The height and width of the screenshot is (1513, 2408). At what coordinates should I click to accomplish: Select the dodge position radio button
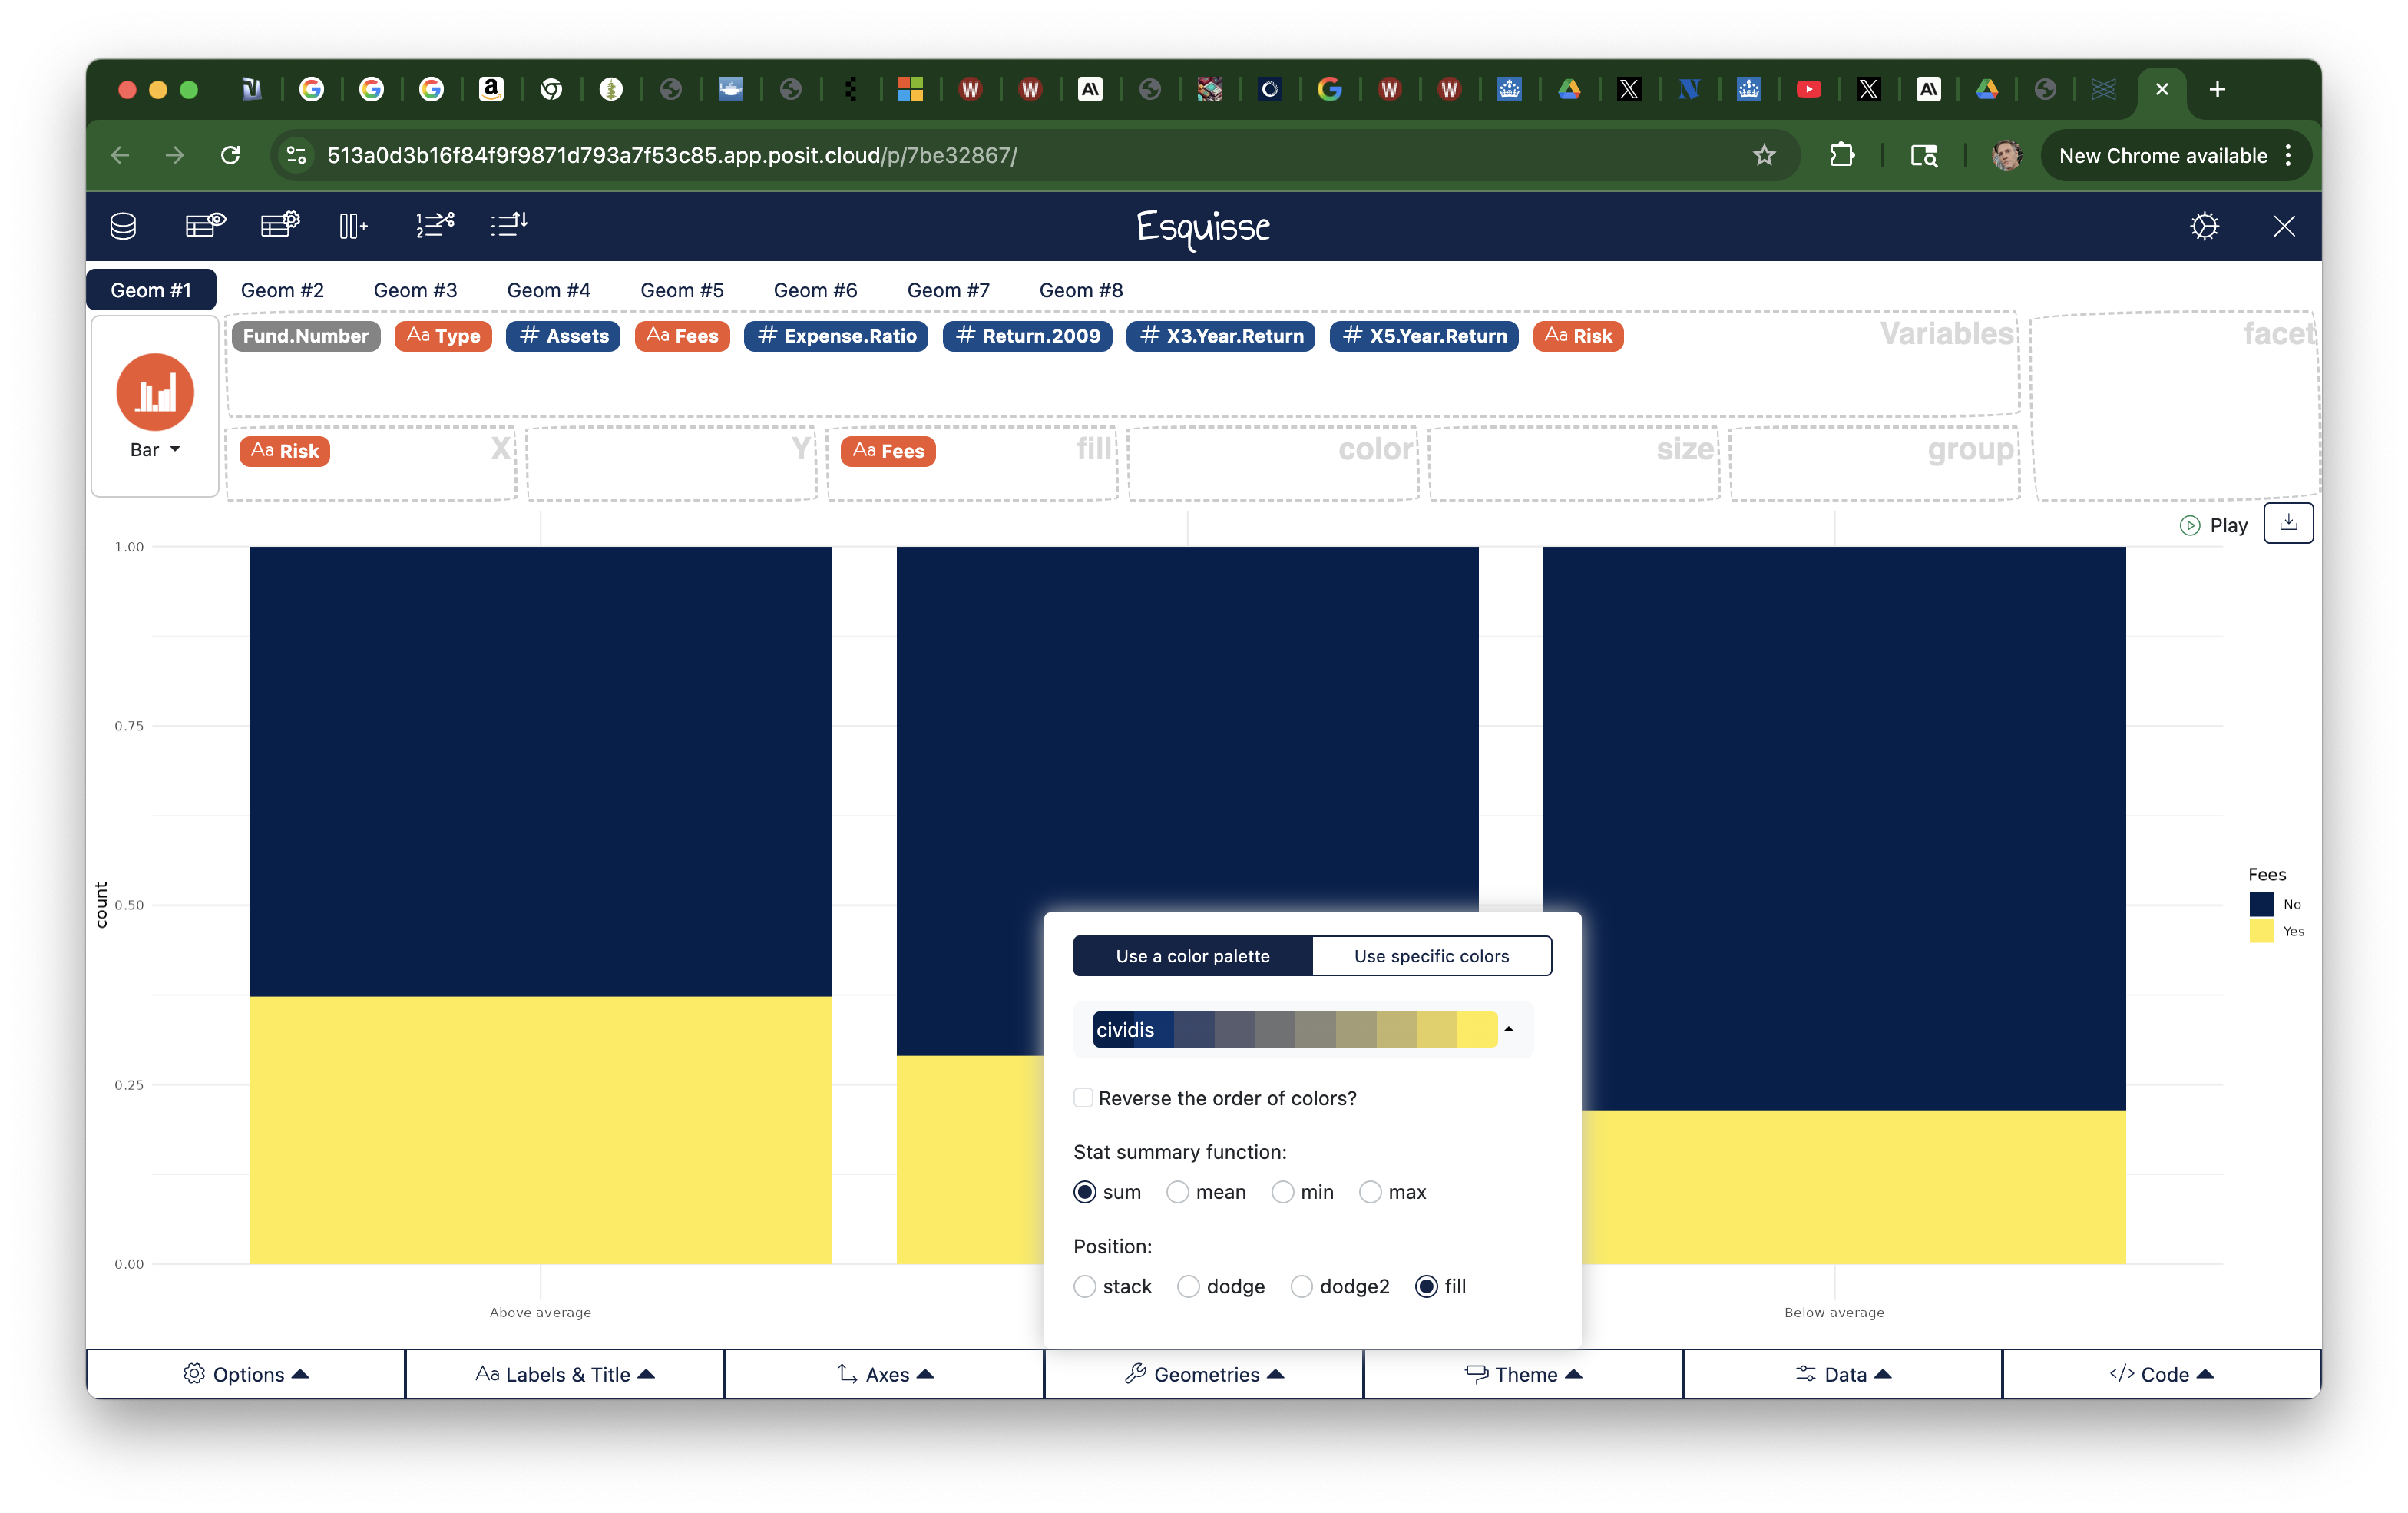coord(1188,1286)
